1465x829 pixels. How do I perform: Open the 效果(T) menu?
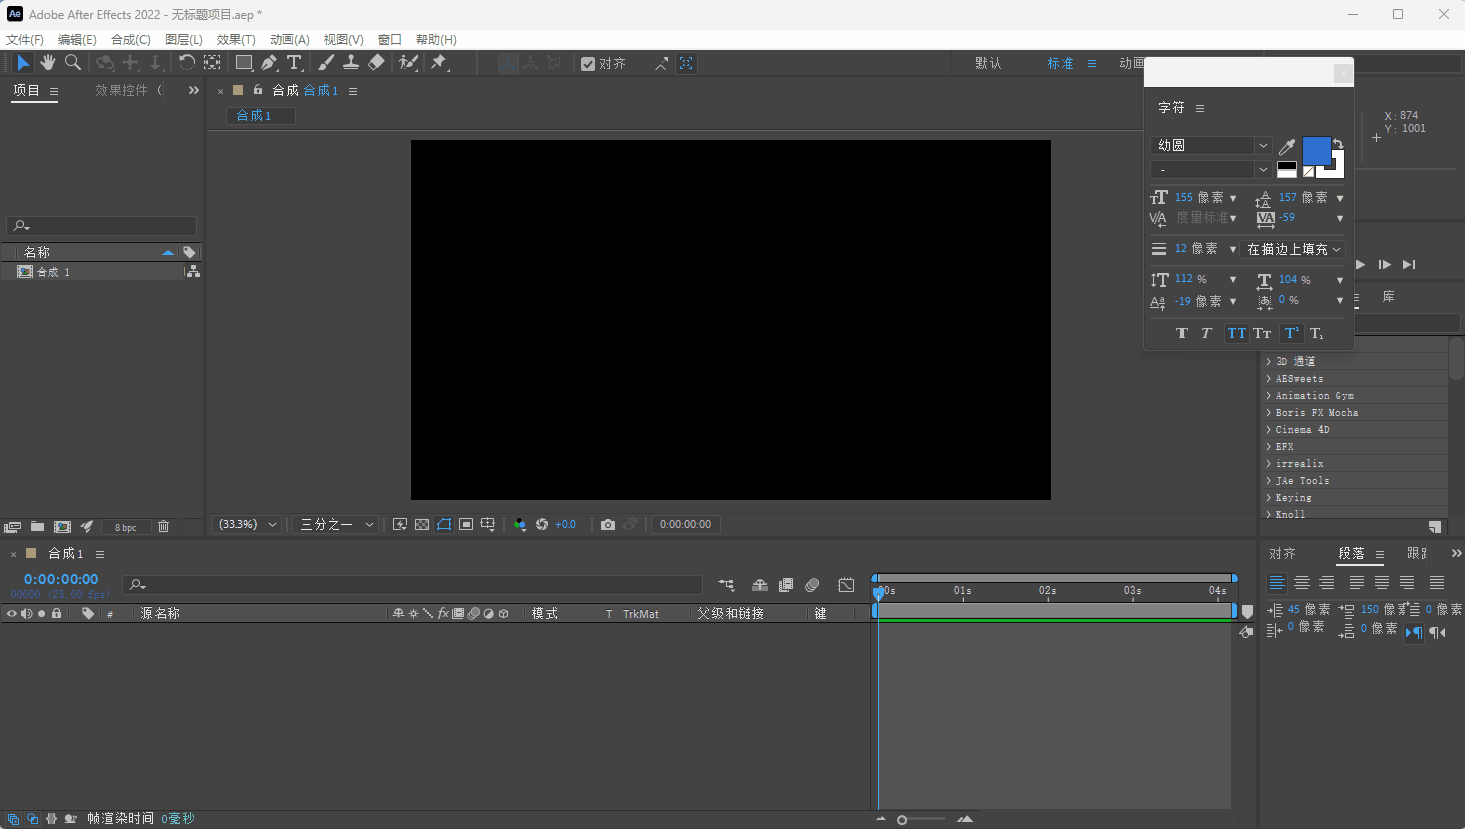(236, 39)
